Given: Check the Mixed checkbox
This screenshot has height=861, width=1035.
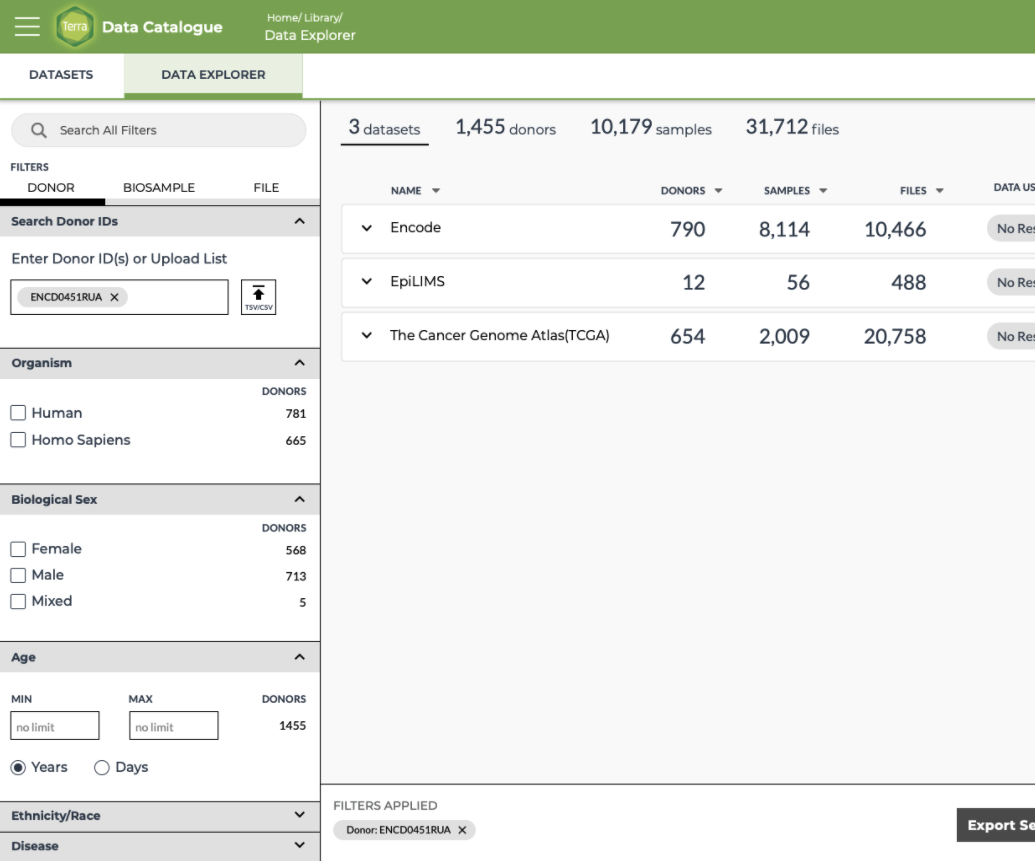Looking at the screenshot, I should (x=18, y=602).
